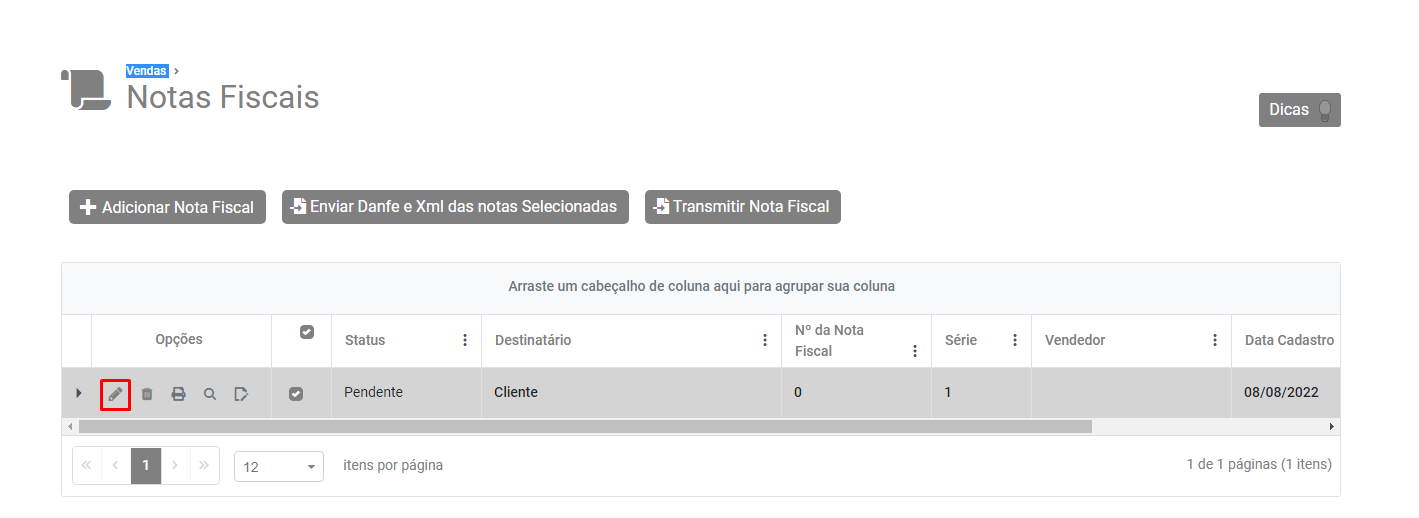Expand the invoice row details arrow
This screenshot has height=518, width=1419.
point(79,393)
